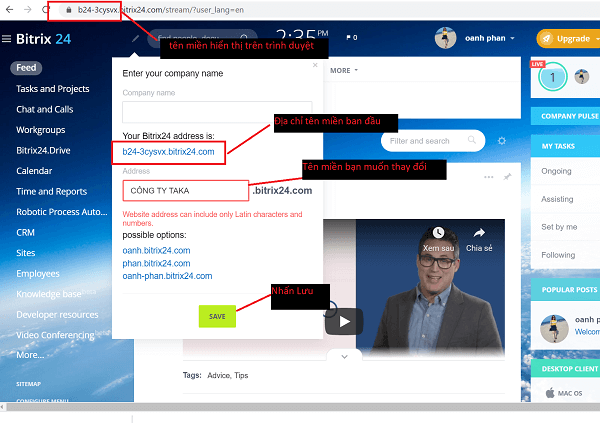Open Knowledge base item
This screenshot has width=600, height=423.
(49, 294)
